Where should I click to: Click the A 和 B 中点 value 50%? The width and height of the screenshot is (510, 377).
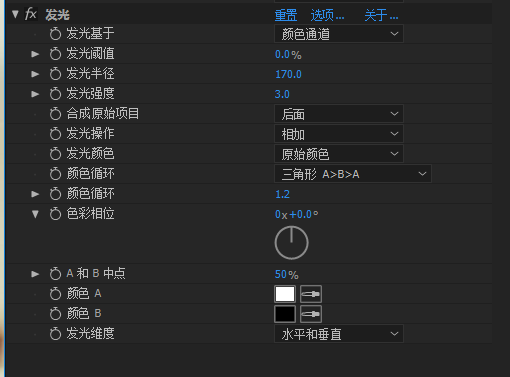click(286, 274)
